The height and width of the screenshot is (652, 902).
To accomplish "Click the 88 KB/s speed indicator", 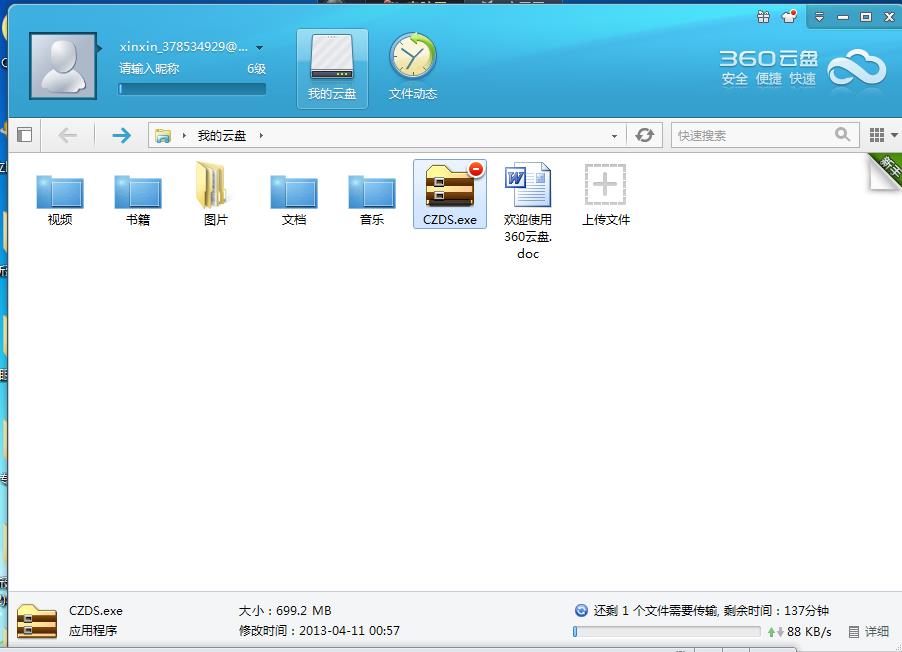I will [x=809, y=632].
